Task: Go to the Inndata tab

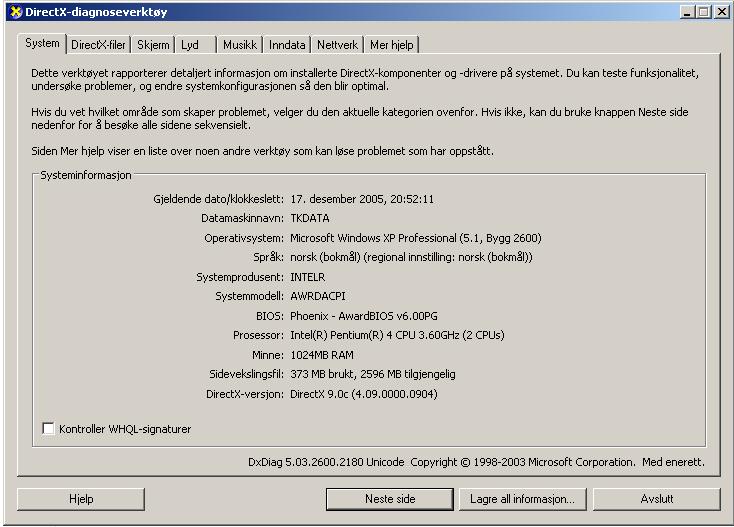Action: click(x=287, y=45)
